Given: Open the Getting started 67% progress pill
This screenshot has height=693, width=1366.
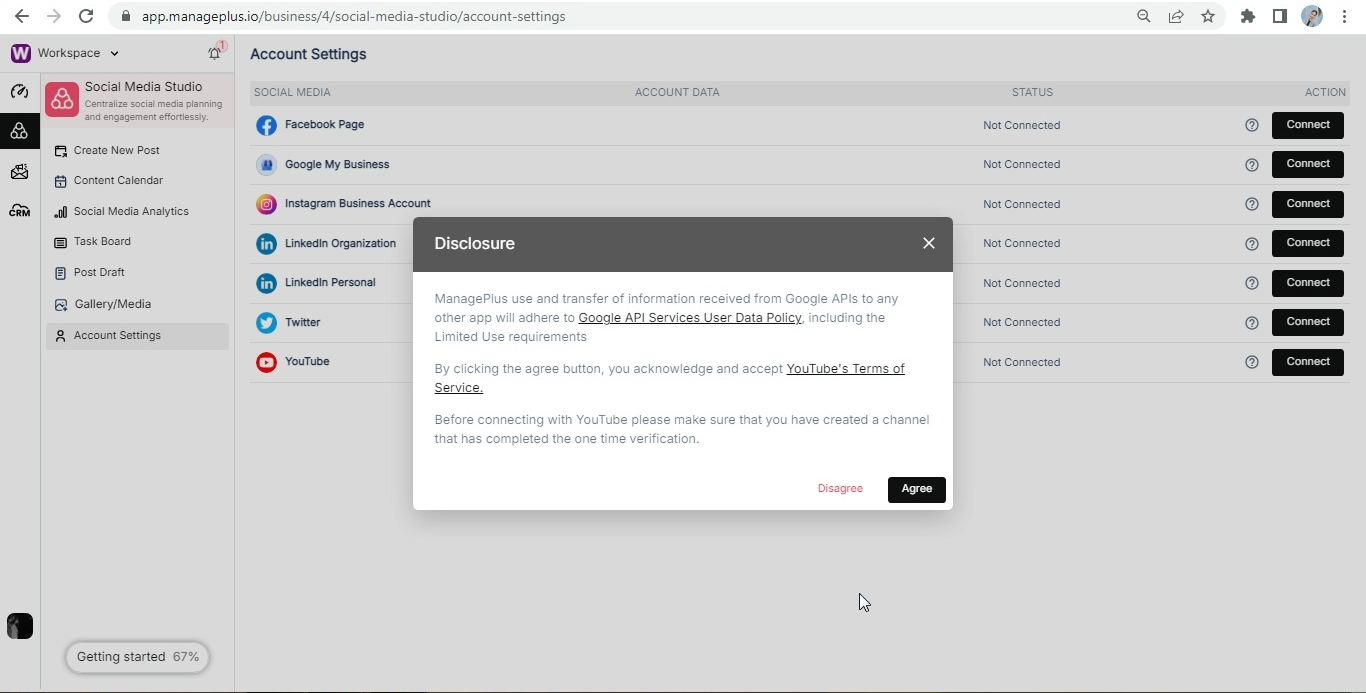Looking at the screenshot, I should pos(137,657).
